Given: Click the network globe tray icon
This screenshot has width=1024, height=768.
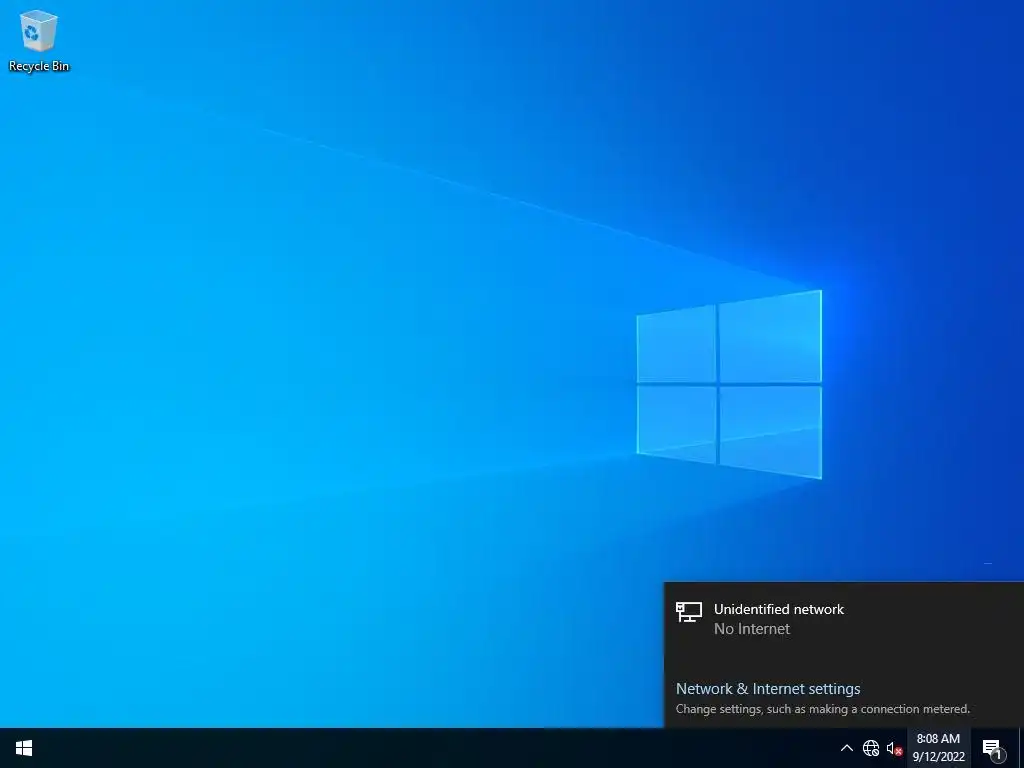Looking at the screenshot, I should tap(871, 748).
